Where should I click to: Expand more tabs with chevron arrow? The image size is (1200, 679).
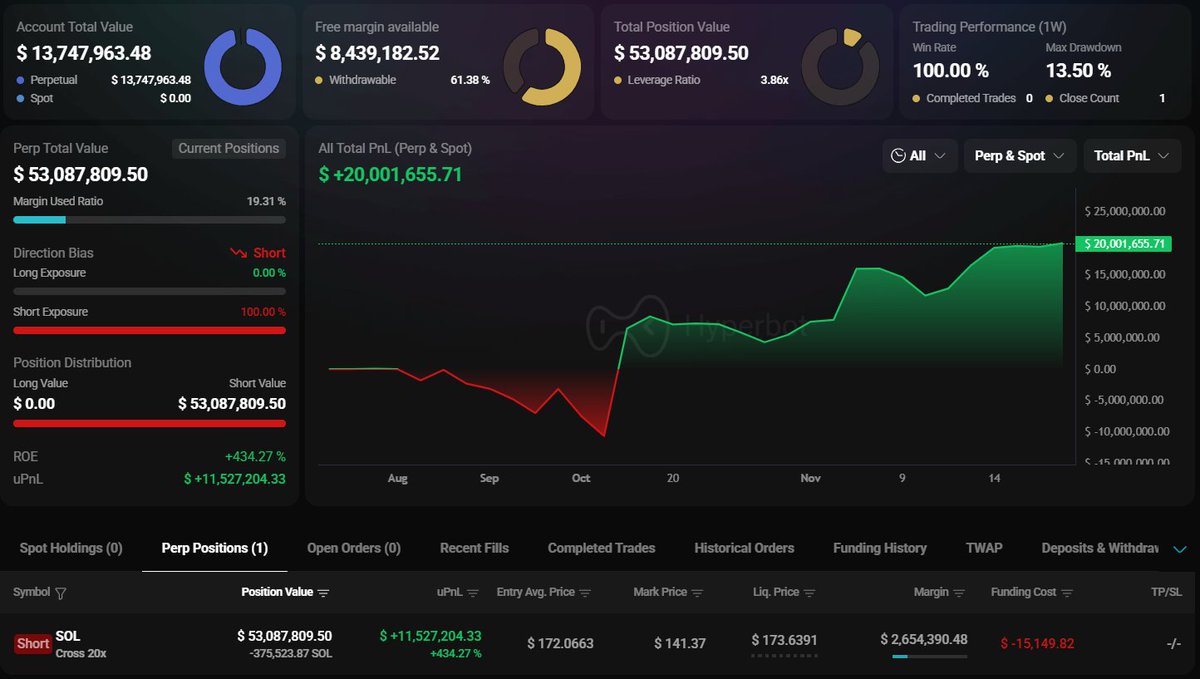pyautogui.click(x=1180, y=549)
